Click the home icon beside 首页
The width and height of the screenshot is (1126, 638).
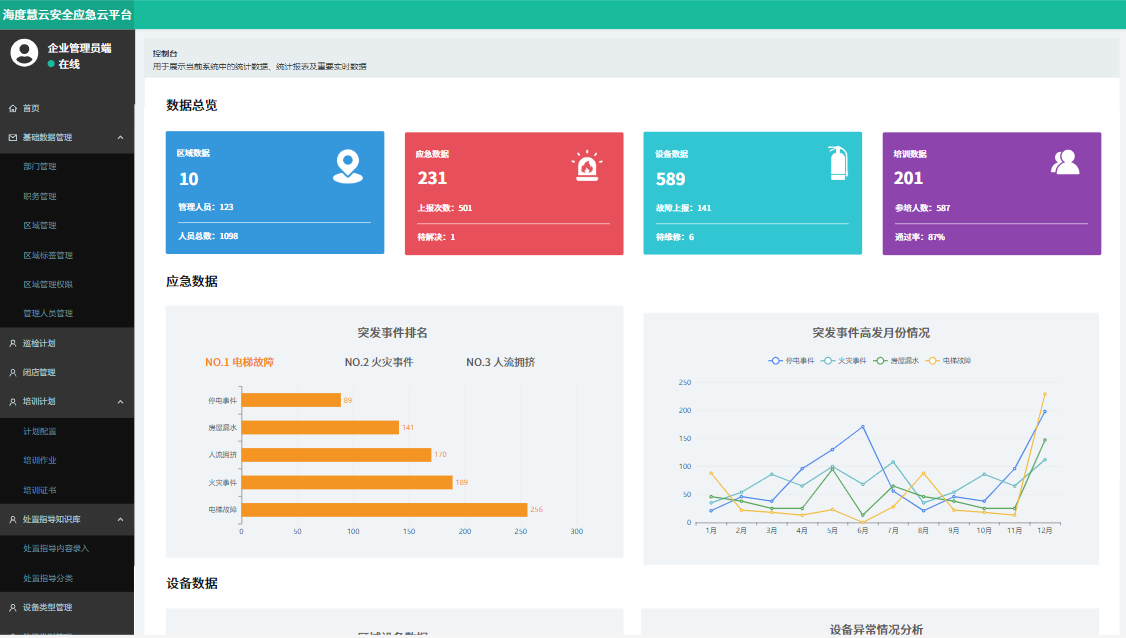pos(12,108)
